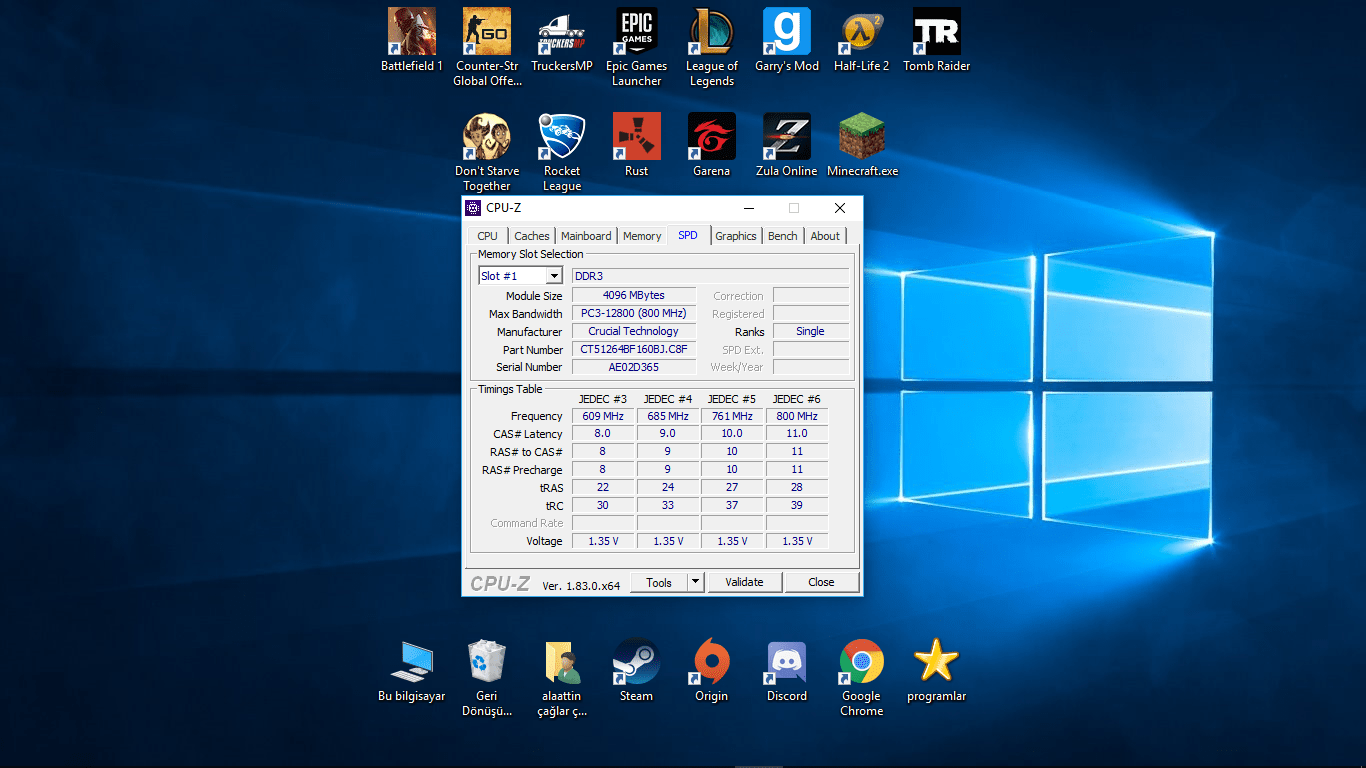
Task: Switch to the CPU tab
Action: point(487,236)
